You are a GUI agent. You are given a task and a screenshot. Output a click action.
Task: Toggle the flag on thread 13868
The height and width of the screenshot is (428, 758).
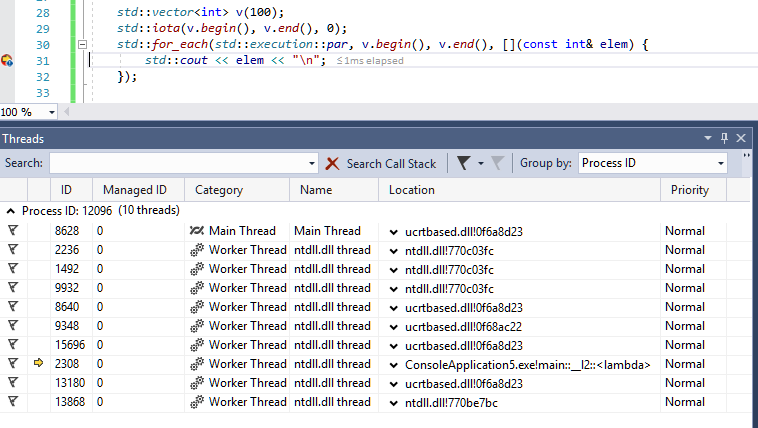pos(13,402)
